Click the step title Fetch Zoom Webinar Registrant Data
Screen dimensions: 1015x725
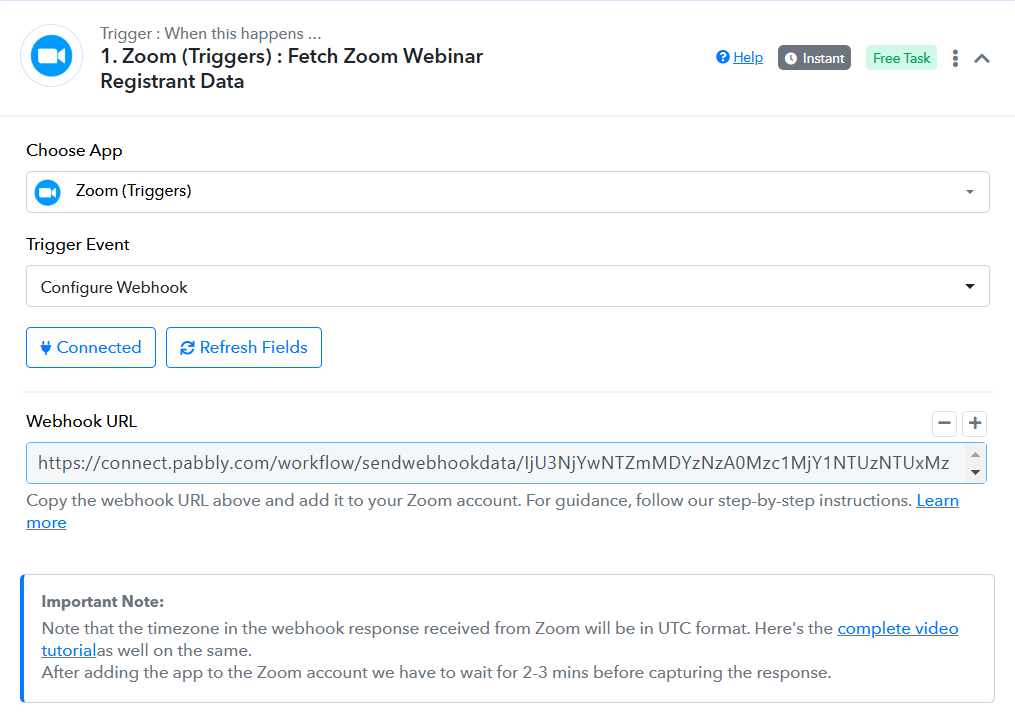point(291,69)
